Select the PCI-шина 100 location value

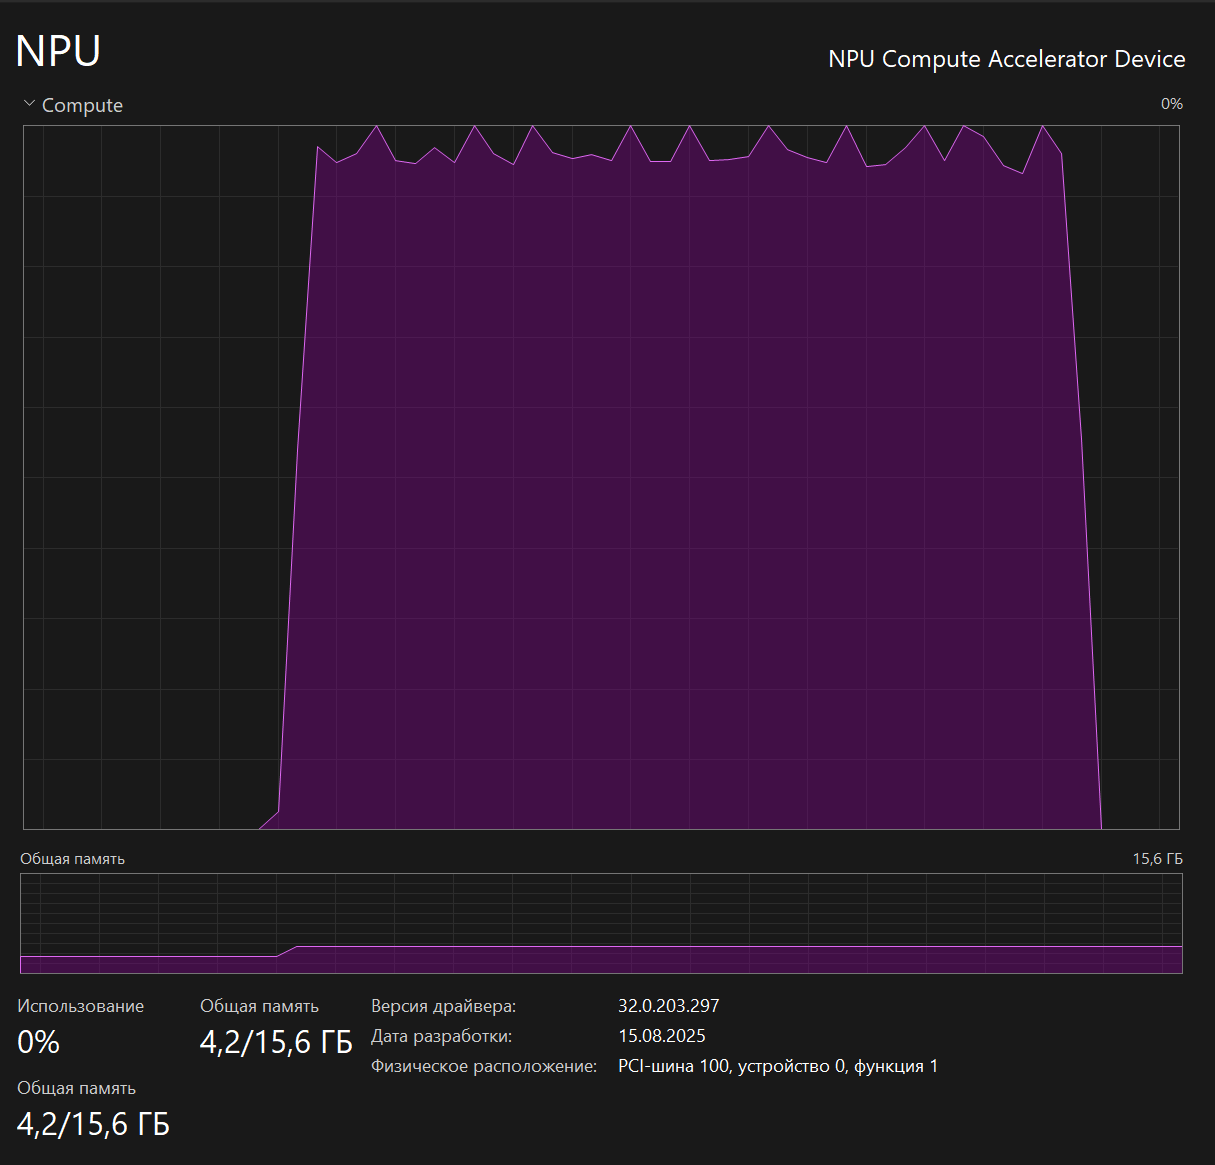[x=777, y=1066]
